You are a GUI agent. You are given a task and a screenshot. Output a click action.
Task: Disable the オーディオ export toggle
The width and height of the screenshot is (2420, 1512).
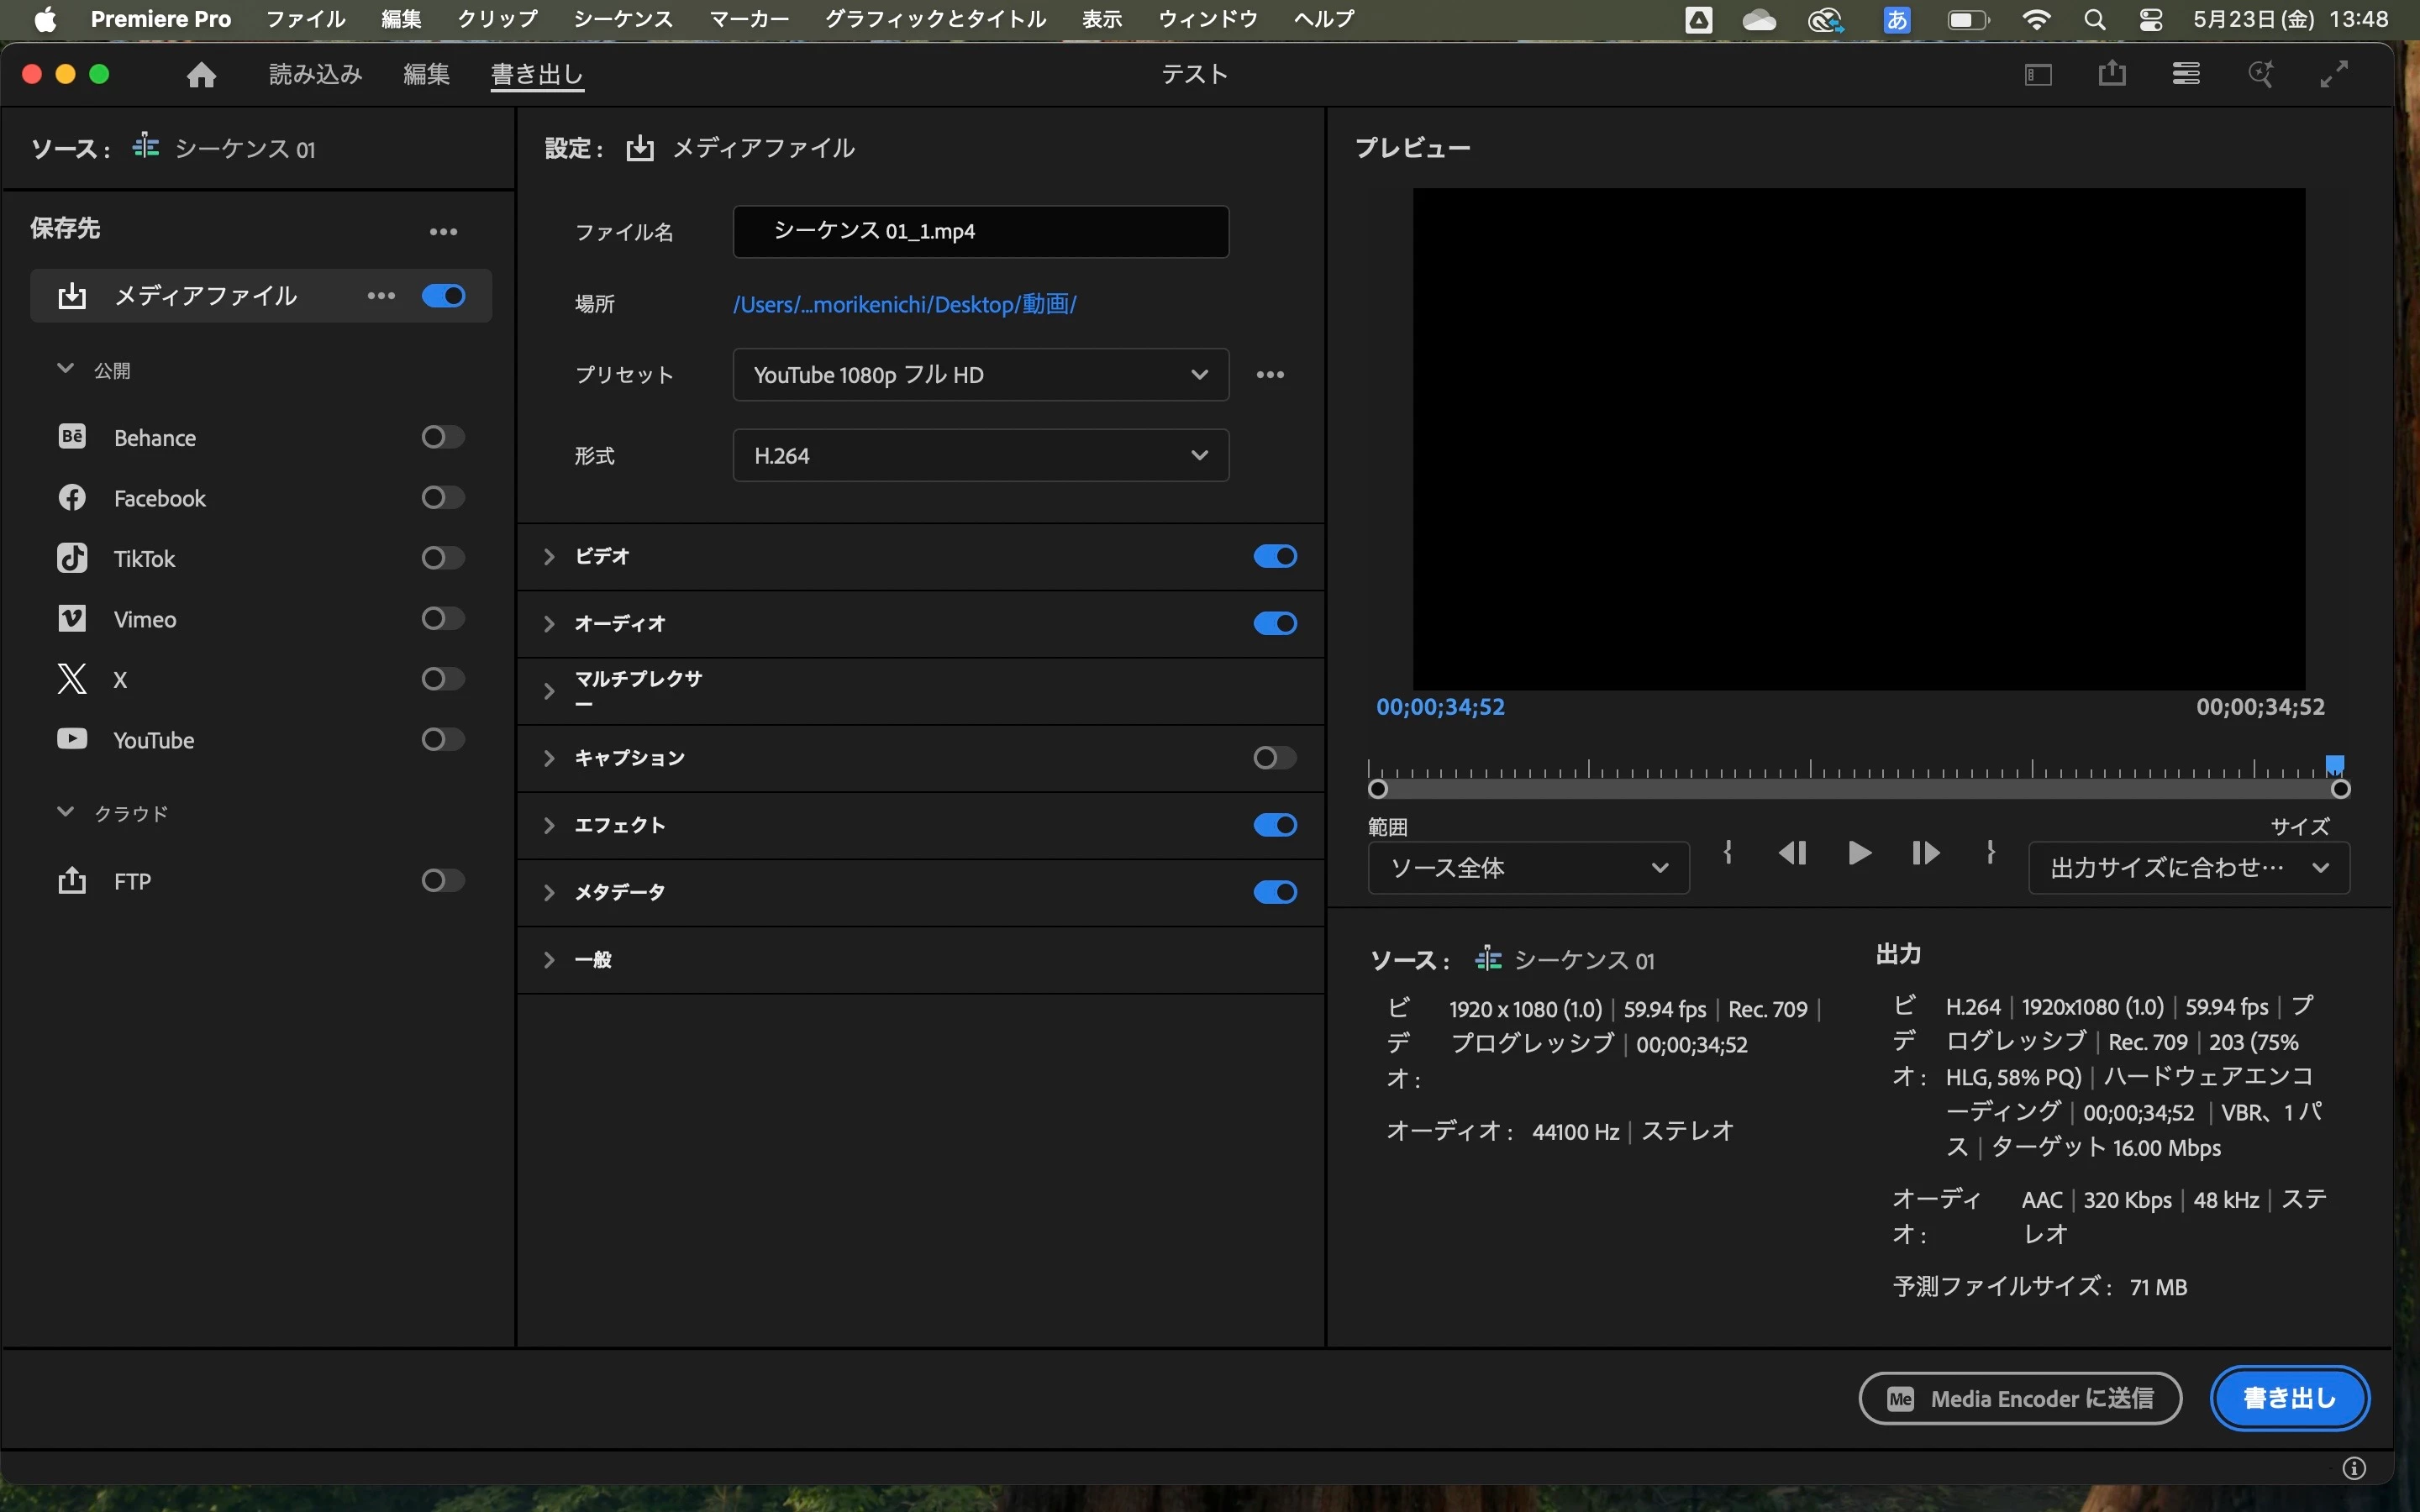pos(1275,624)
